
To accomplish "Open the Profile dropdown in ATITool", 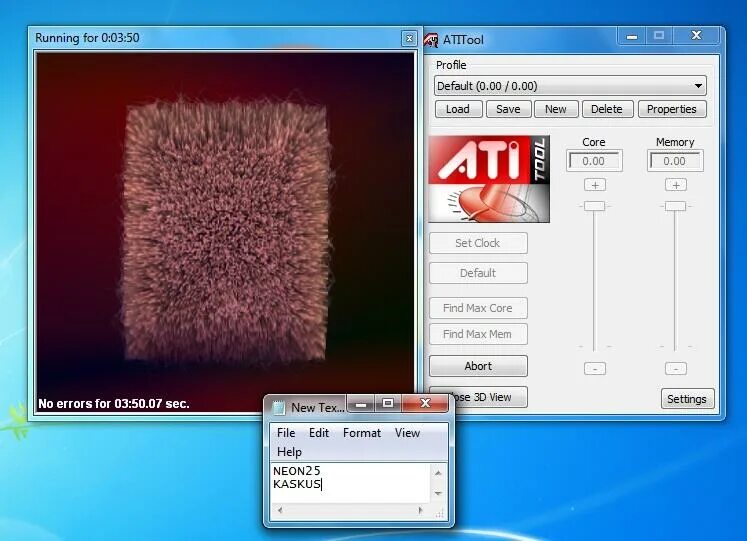I will [570, 86].
